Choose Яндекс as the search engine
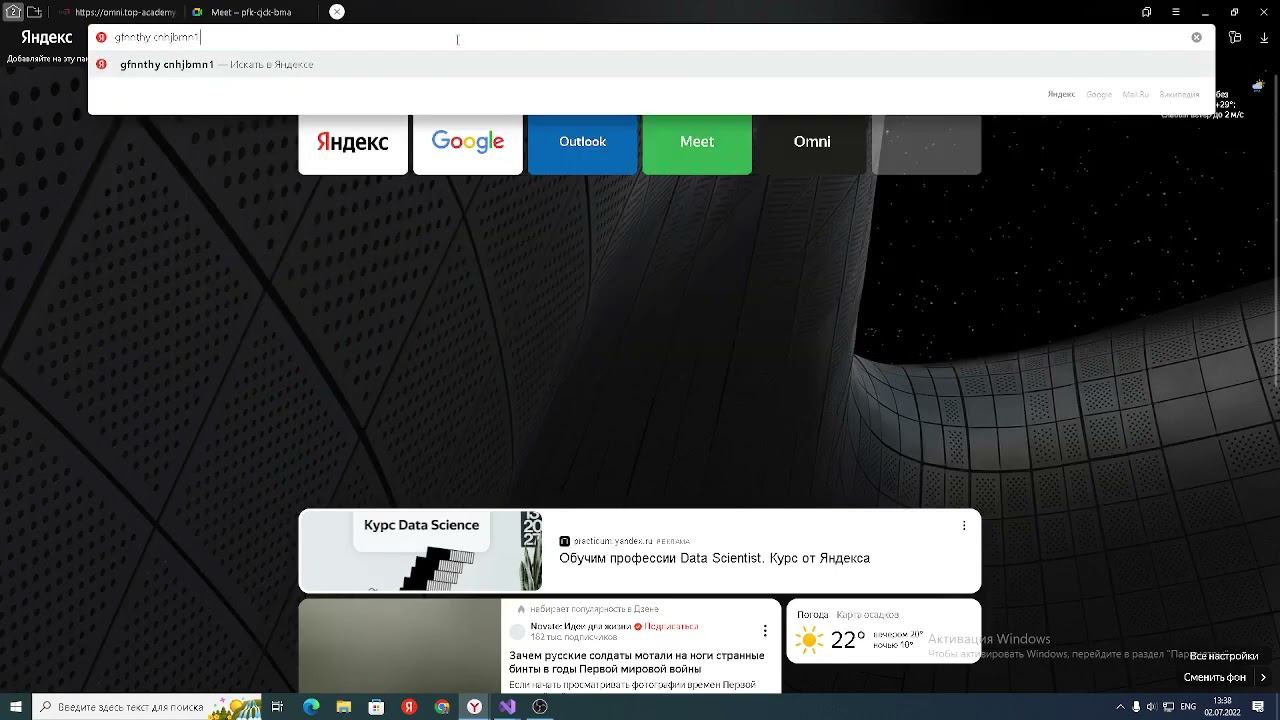Image resolution: width=1280 pixels, height=720 pixels. point(1061,94)
